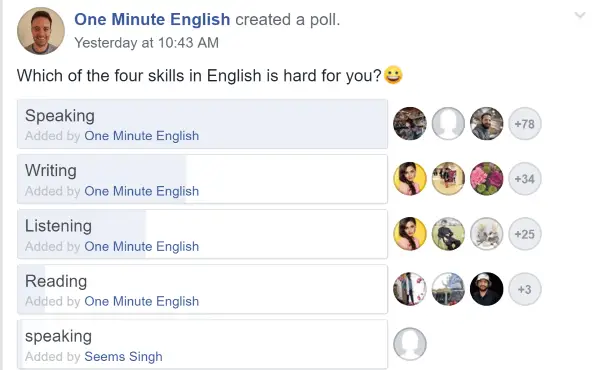Show the +34 more Writing voters
Image resolution: width=600 pixels, height=370 pixels.
point(525,179)
